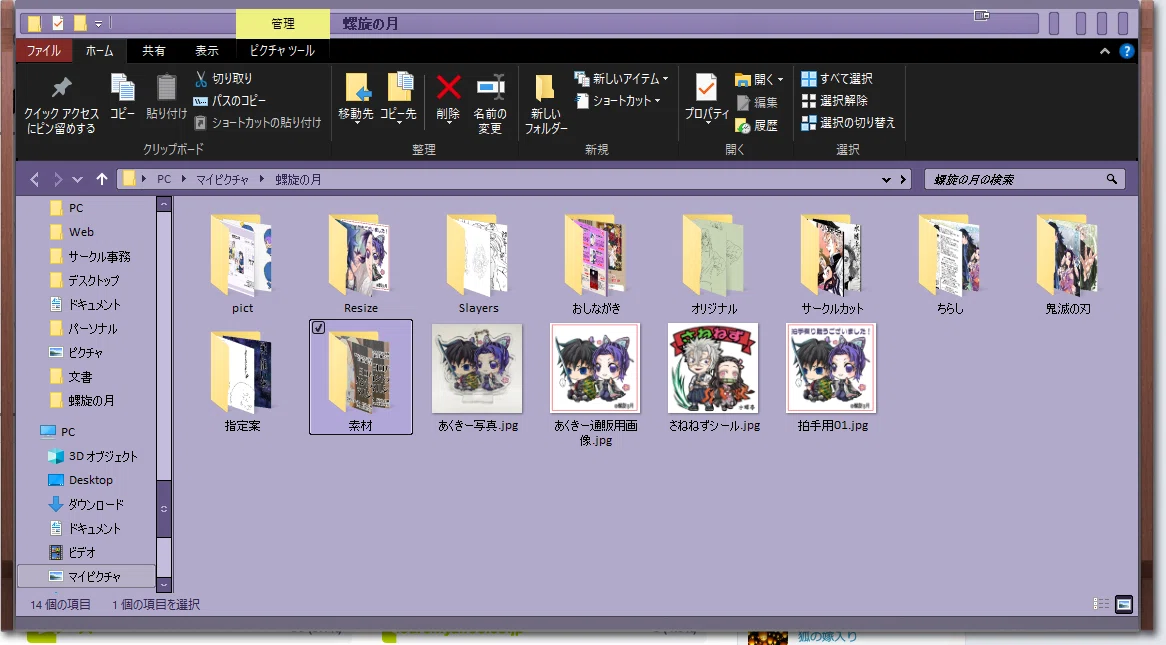
Task: Open 履歴 history icon
Action: click(x=757, y=126)
